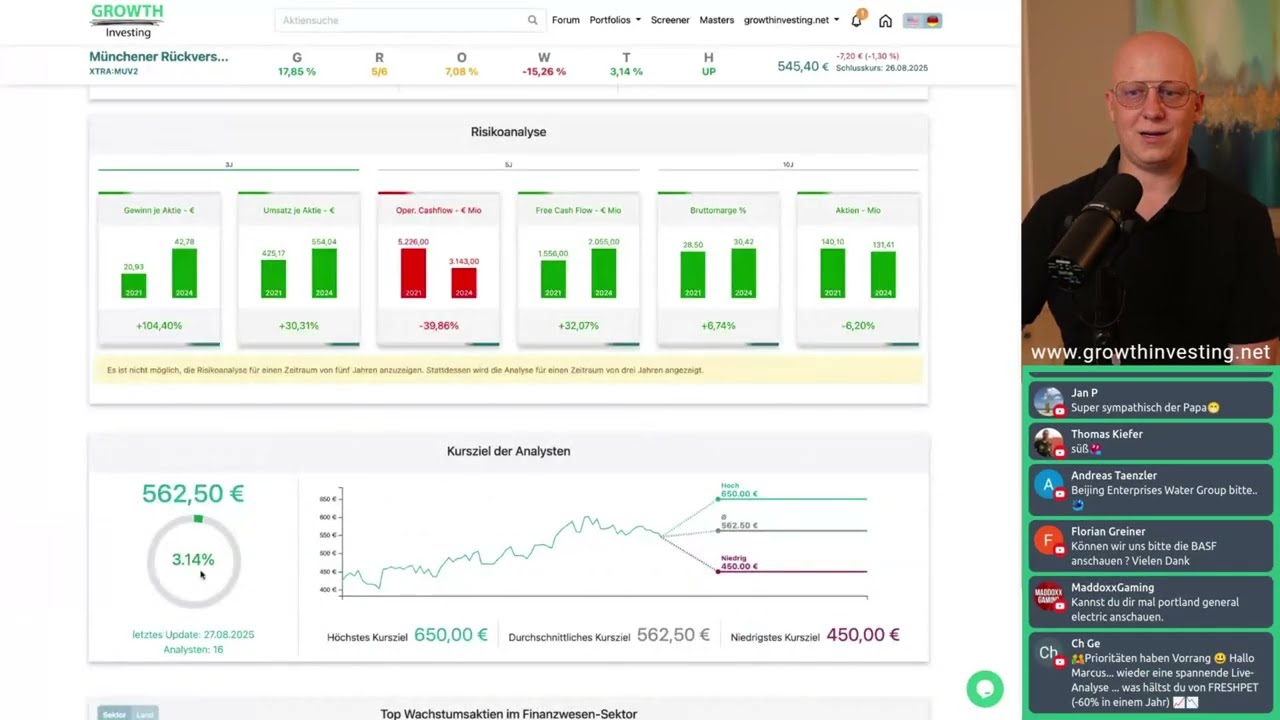This screenshot has height=720, width=1280.
Task: Click the Schlusskurs: 26.08.2025 text
Action: pyautogui.click(x=882, y=68)
